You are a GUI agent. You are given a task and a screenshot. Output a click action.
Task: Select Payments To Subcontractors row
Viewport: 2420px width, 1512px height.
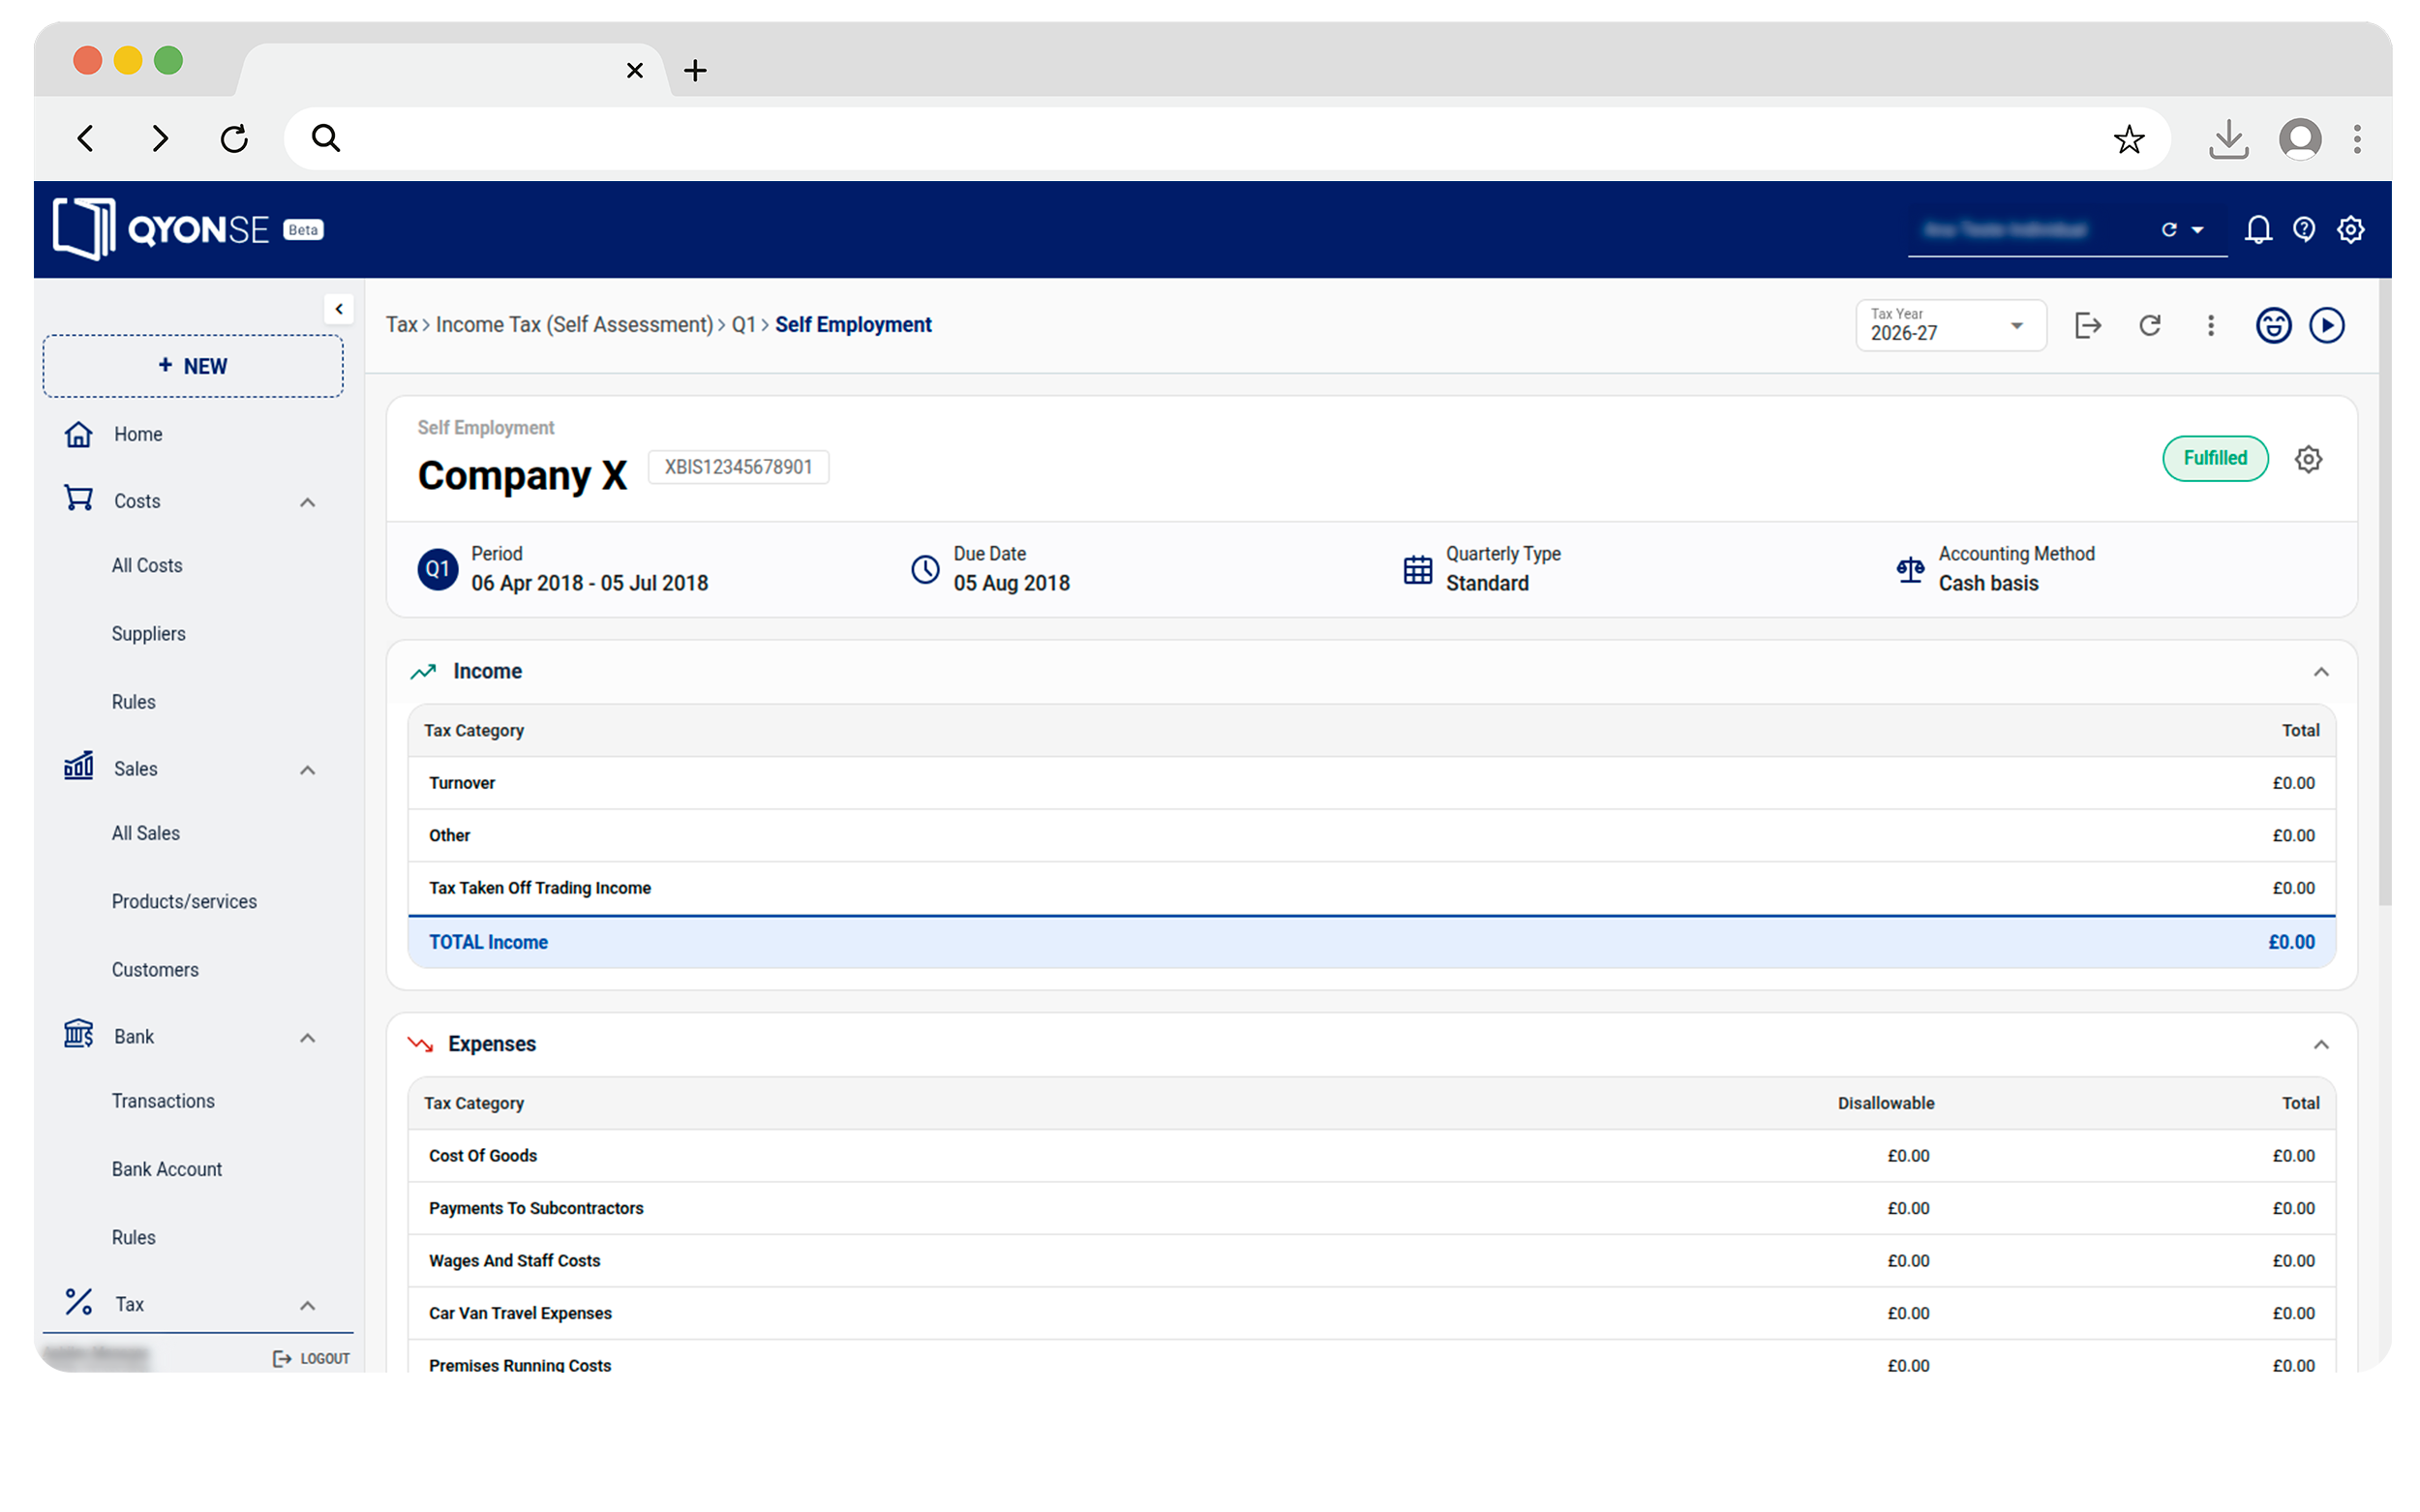click(1372, 1208)
